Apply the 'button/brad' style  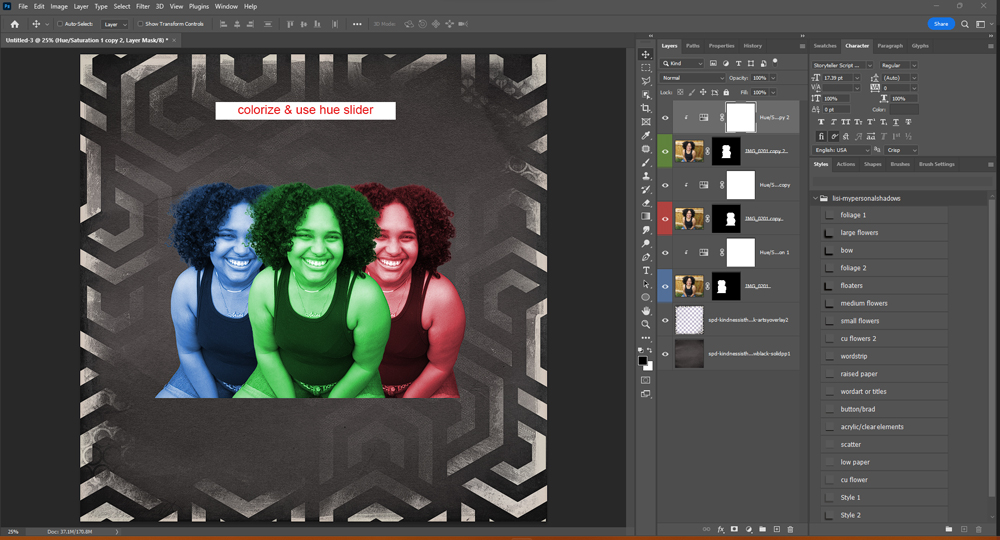pos(883,409)
